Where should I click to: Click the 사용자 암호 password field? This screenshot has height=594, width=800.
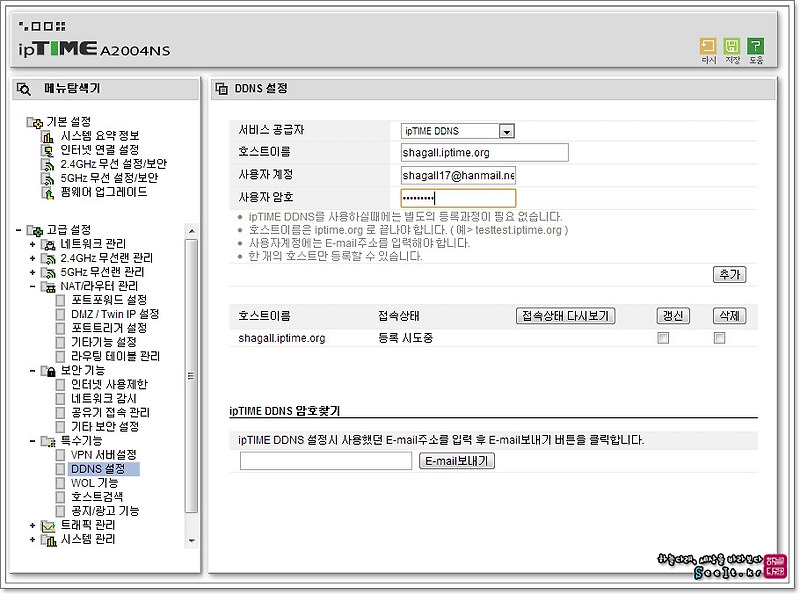point(458,198)
